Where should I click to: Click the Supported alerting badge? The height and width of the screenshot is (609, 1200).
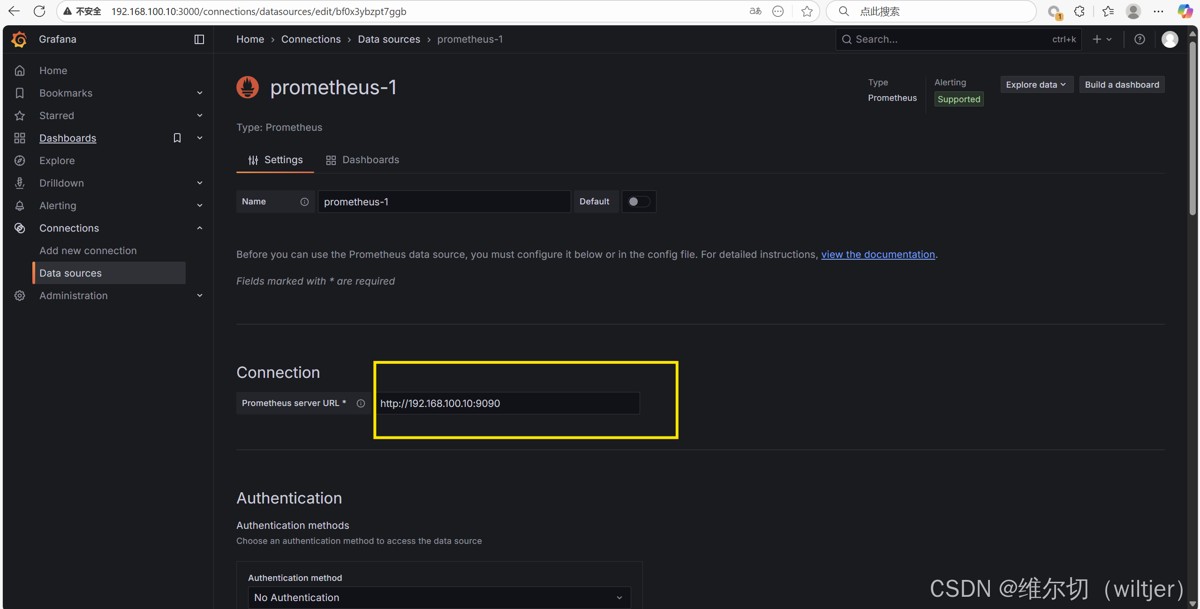pos(959,99)
